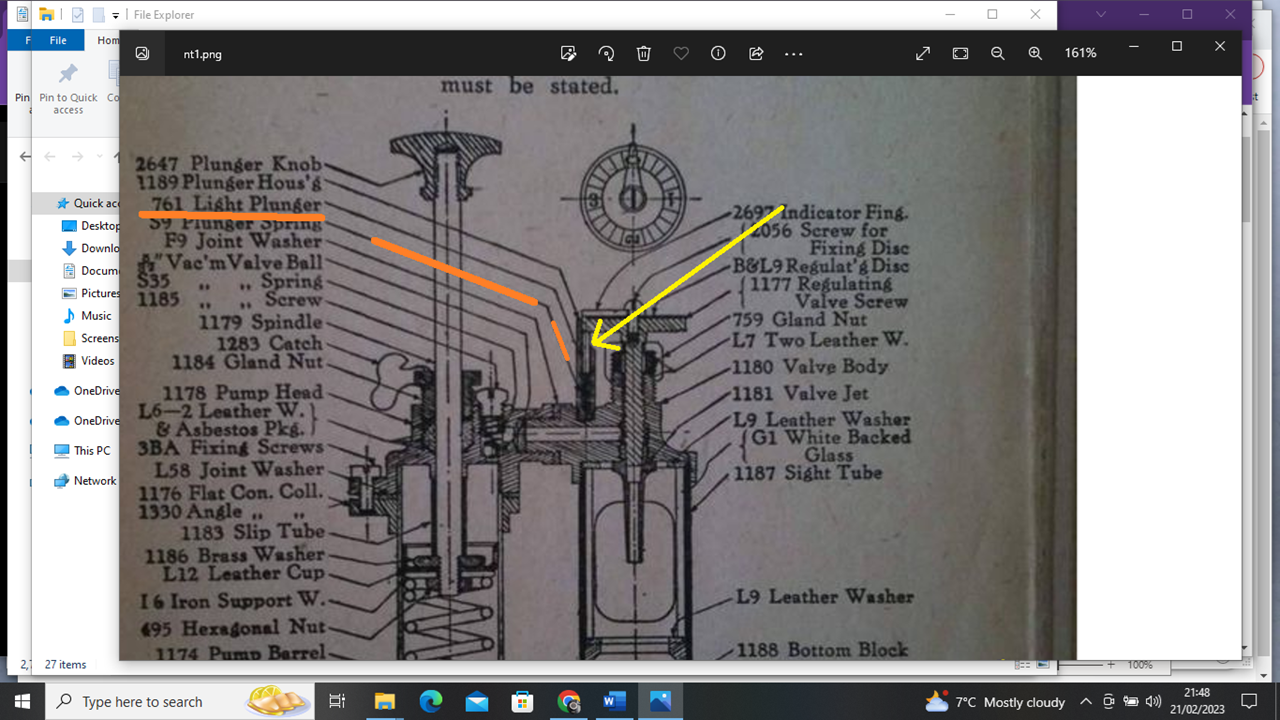Viewport: 1280px width, 720px height.
Task: Zoom out using the magnifier minus icon
Action: 998,54
